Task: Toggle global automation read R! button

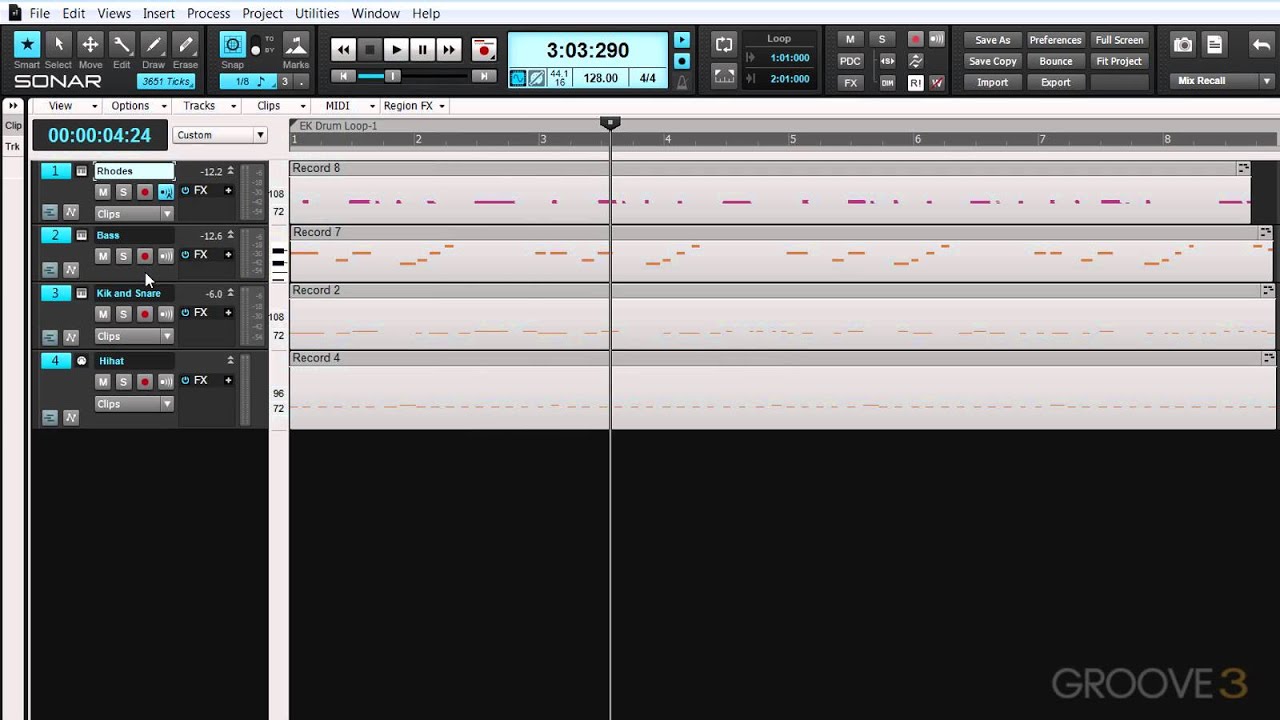Action: 915,83
